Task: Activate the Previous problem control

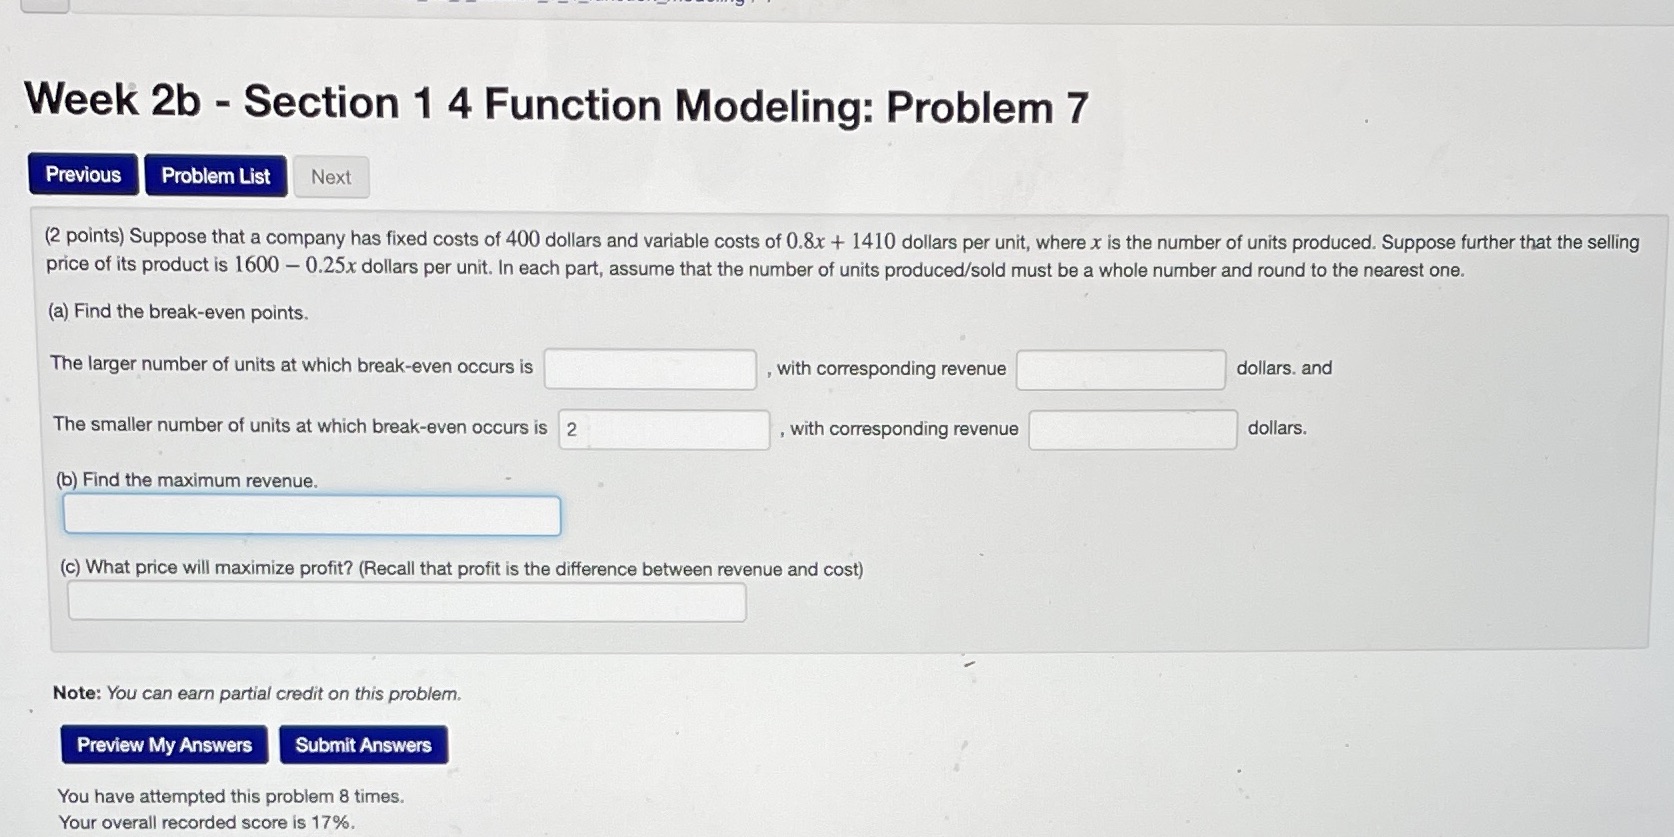Action: 82,174
